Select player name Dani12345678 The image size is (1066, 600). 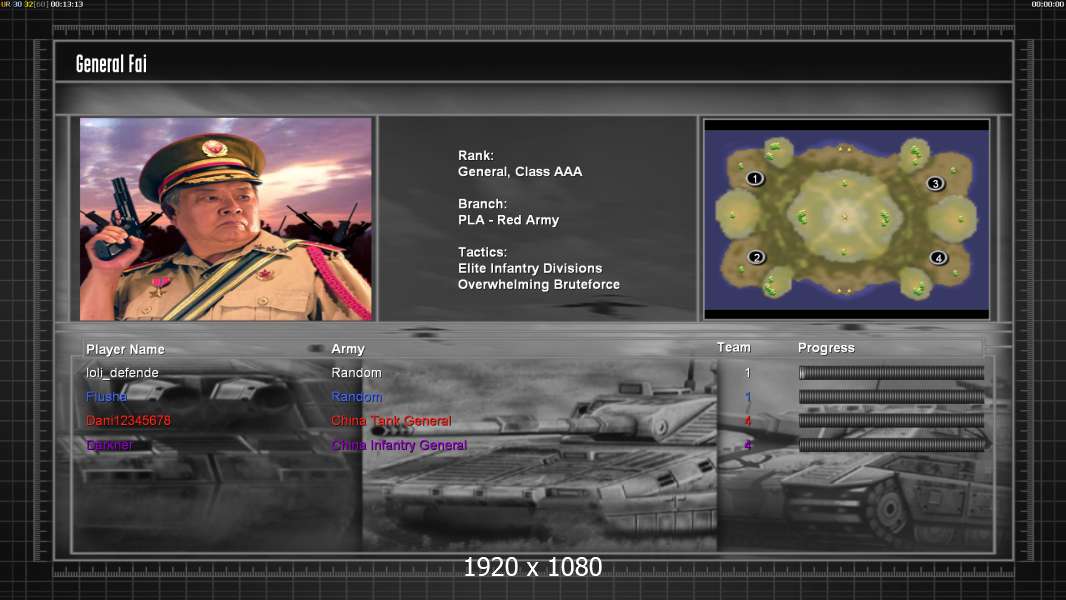[128, 421]
